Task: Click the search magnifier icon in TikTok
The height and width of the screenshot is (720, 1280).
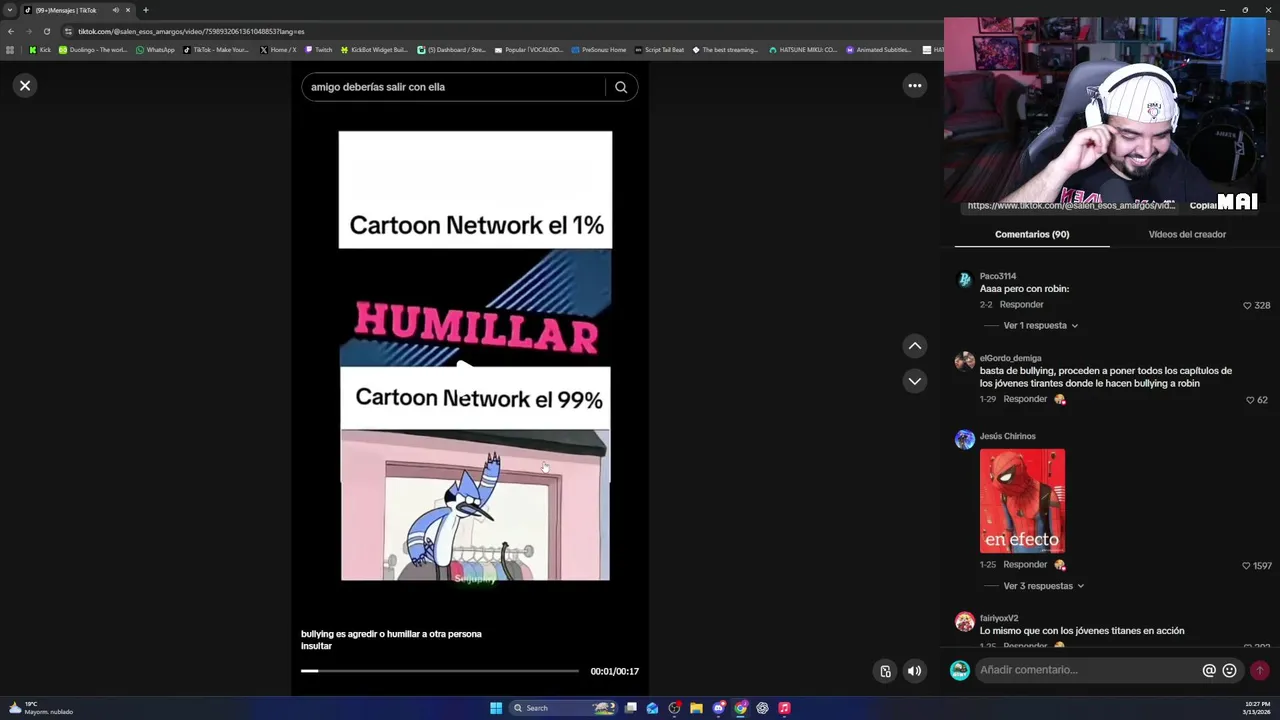Action: click(621, 87)
